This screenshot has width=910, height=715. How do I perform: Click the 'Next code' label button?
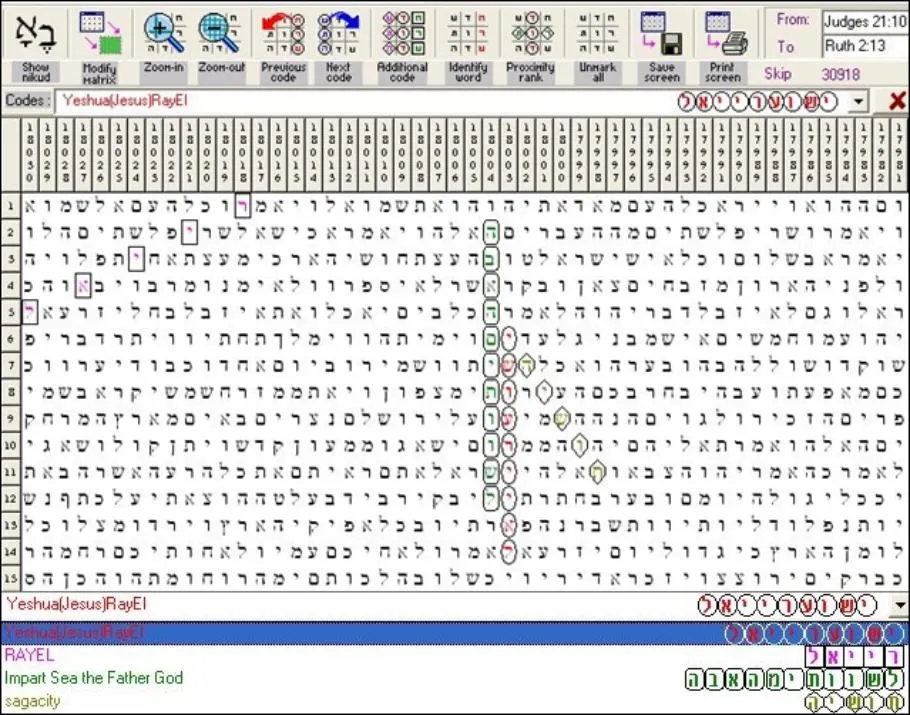(x=339, y=73)
